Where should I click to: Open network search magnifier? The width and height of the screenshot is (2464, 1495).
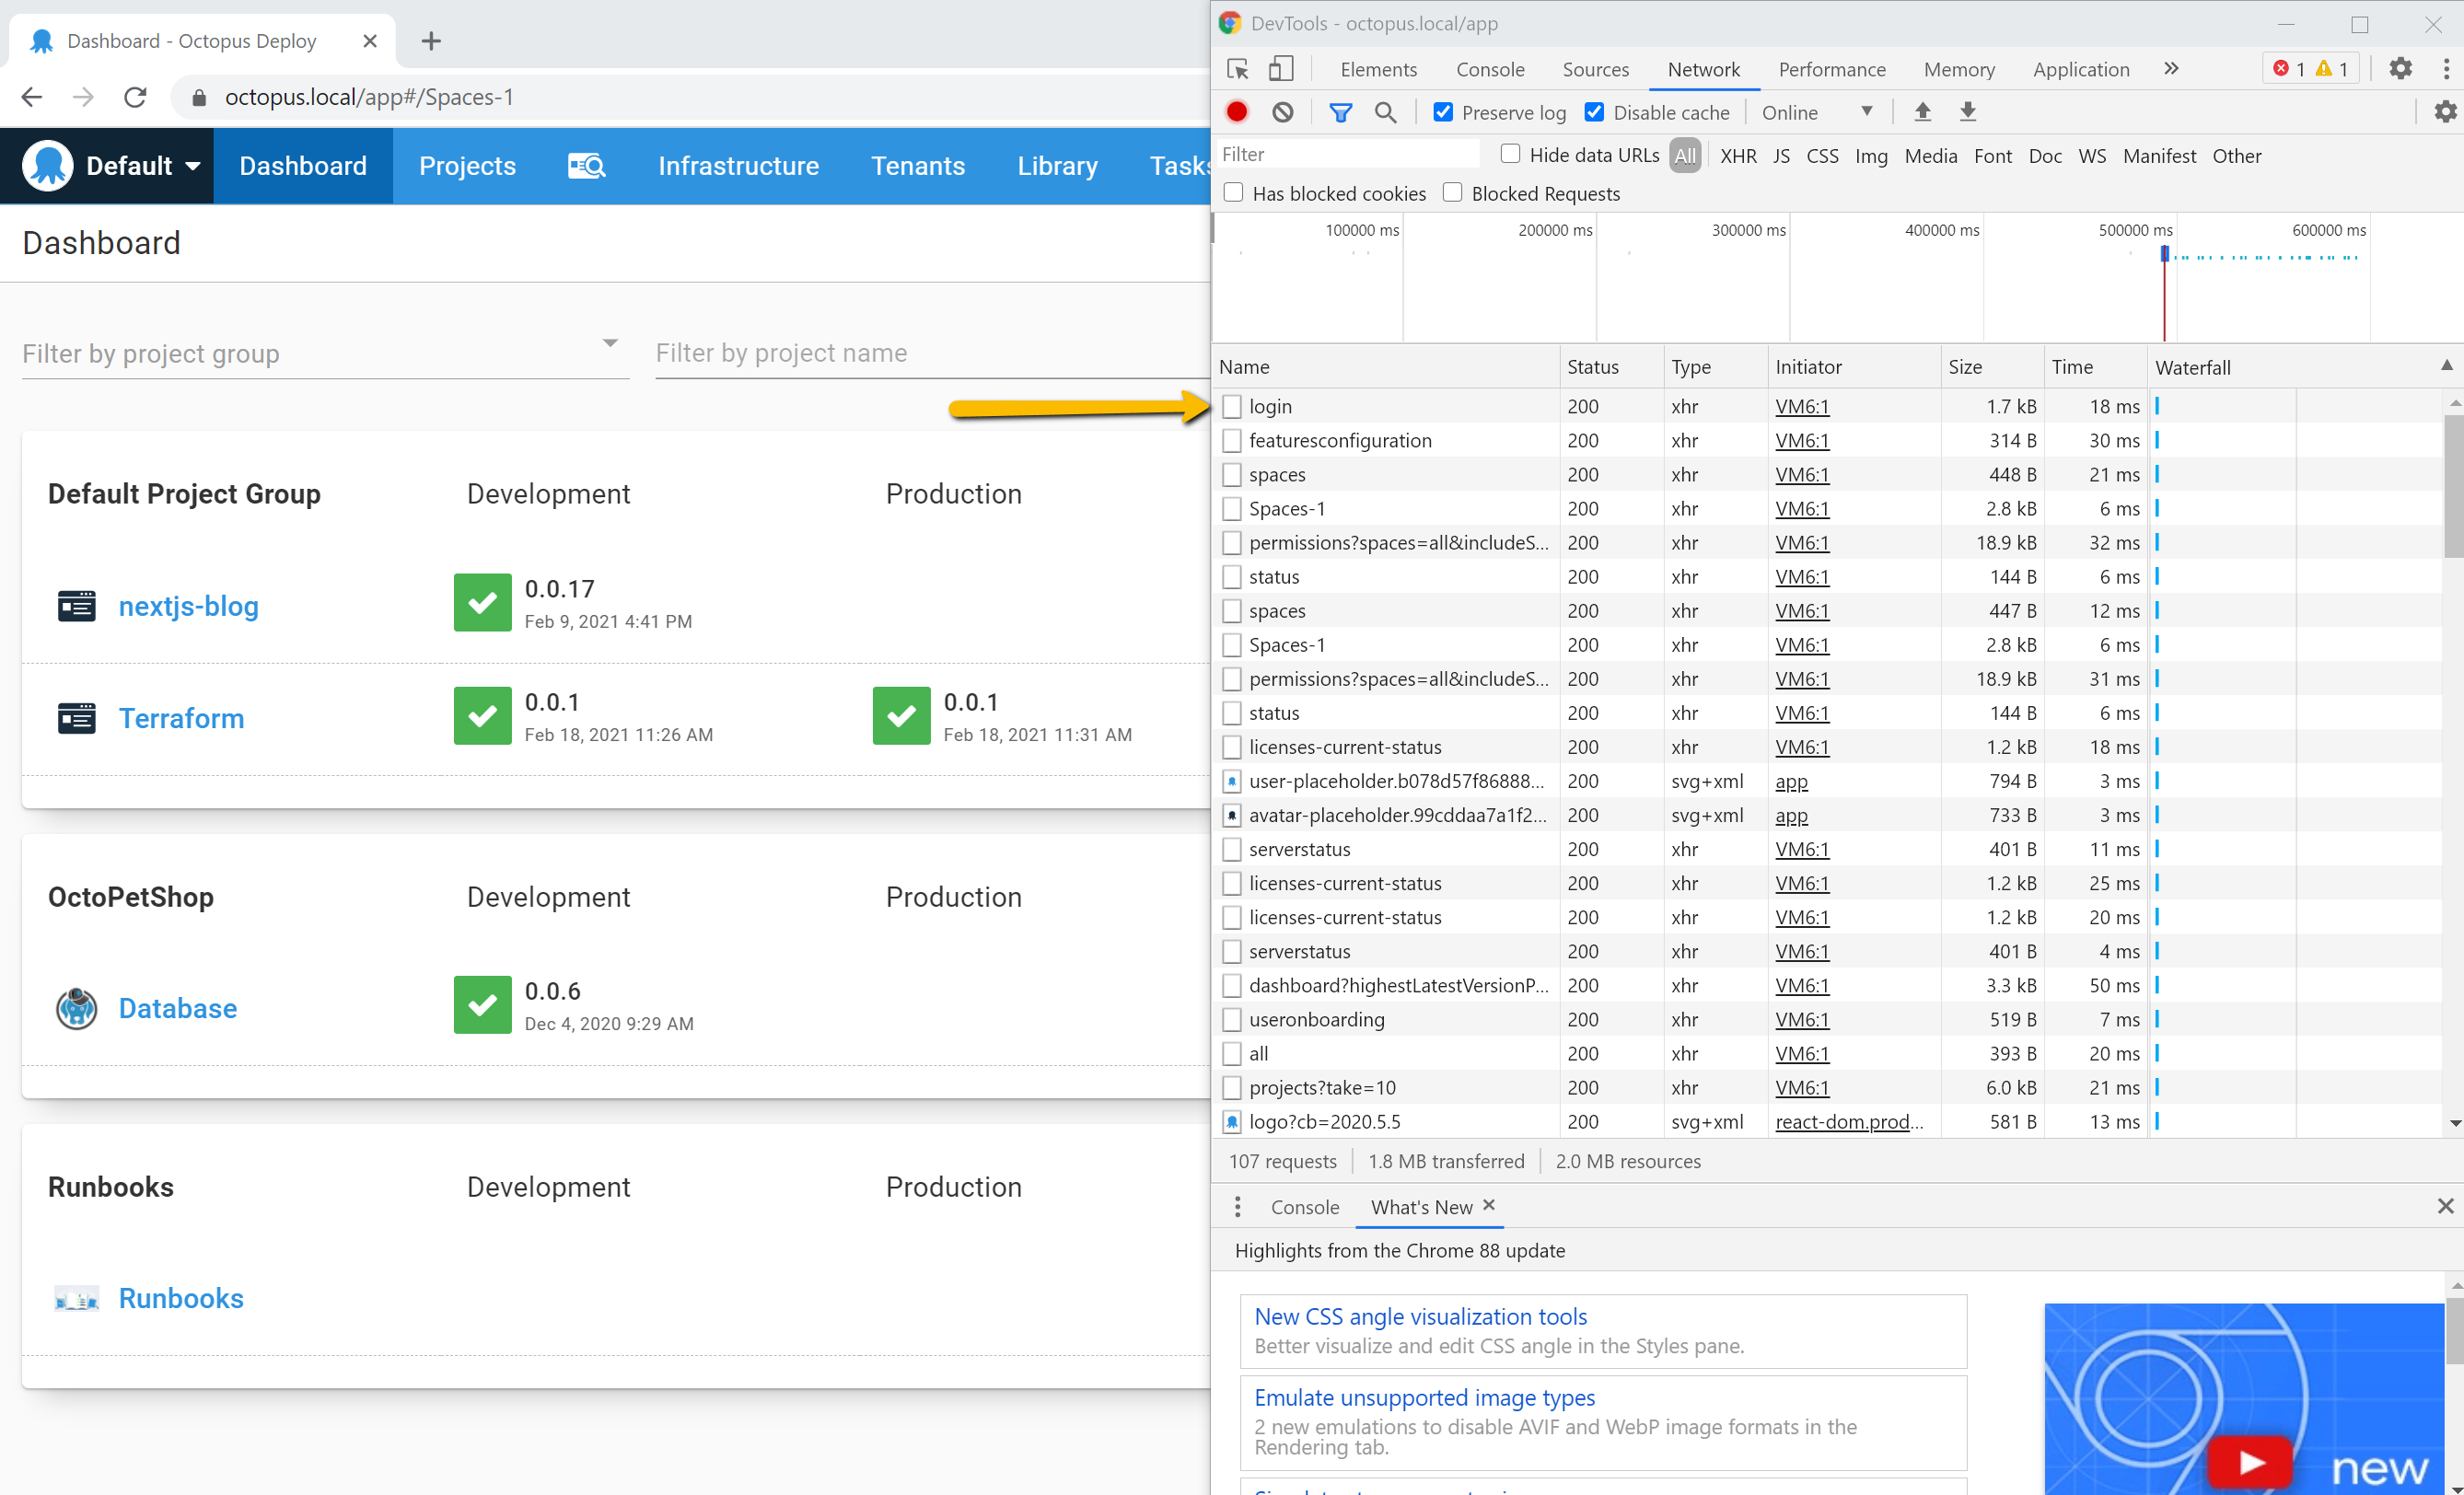pyautogui.click(x=1385, y=112)
